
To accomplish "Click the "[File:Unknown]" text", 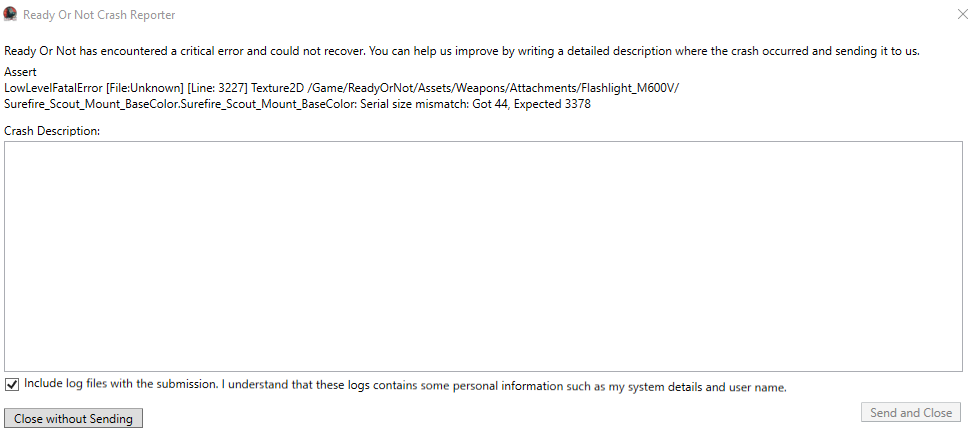I will pyautogui.click(x=145, y=88).
